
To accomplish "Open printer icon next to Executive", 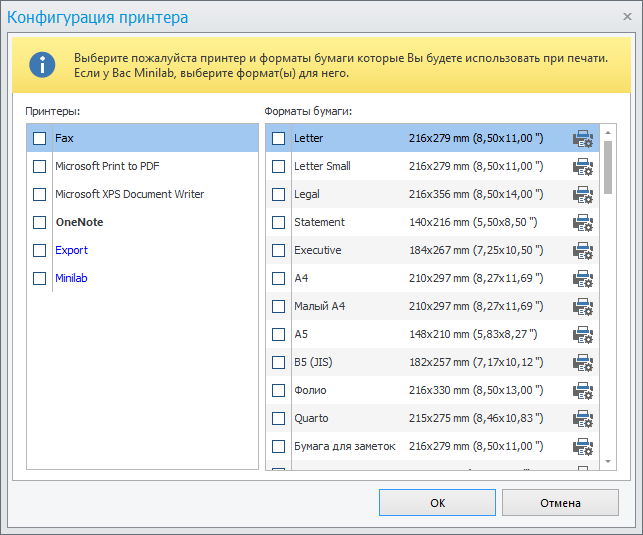I will coord(582,251).
